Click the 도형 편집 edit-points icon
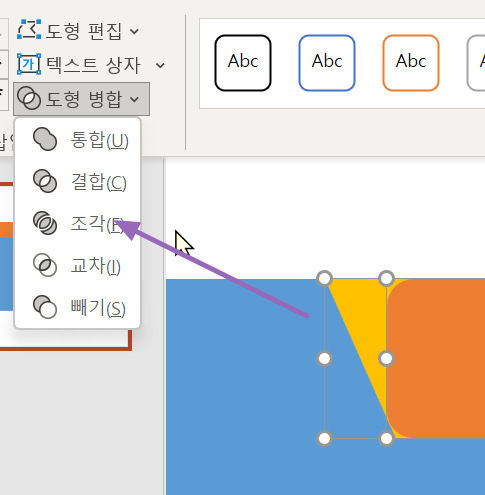Viewport: 485px width, 495px height. point(29,29)
